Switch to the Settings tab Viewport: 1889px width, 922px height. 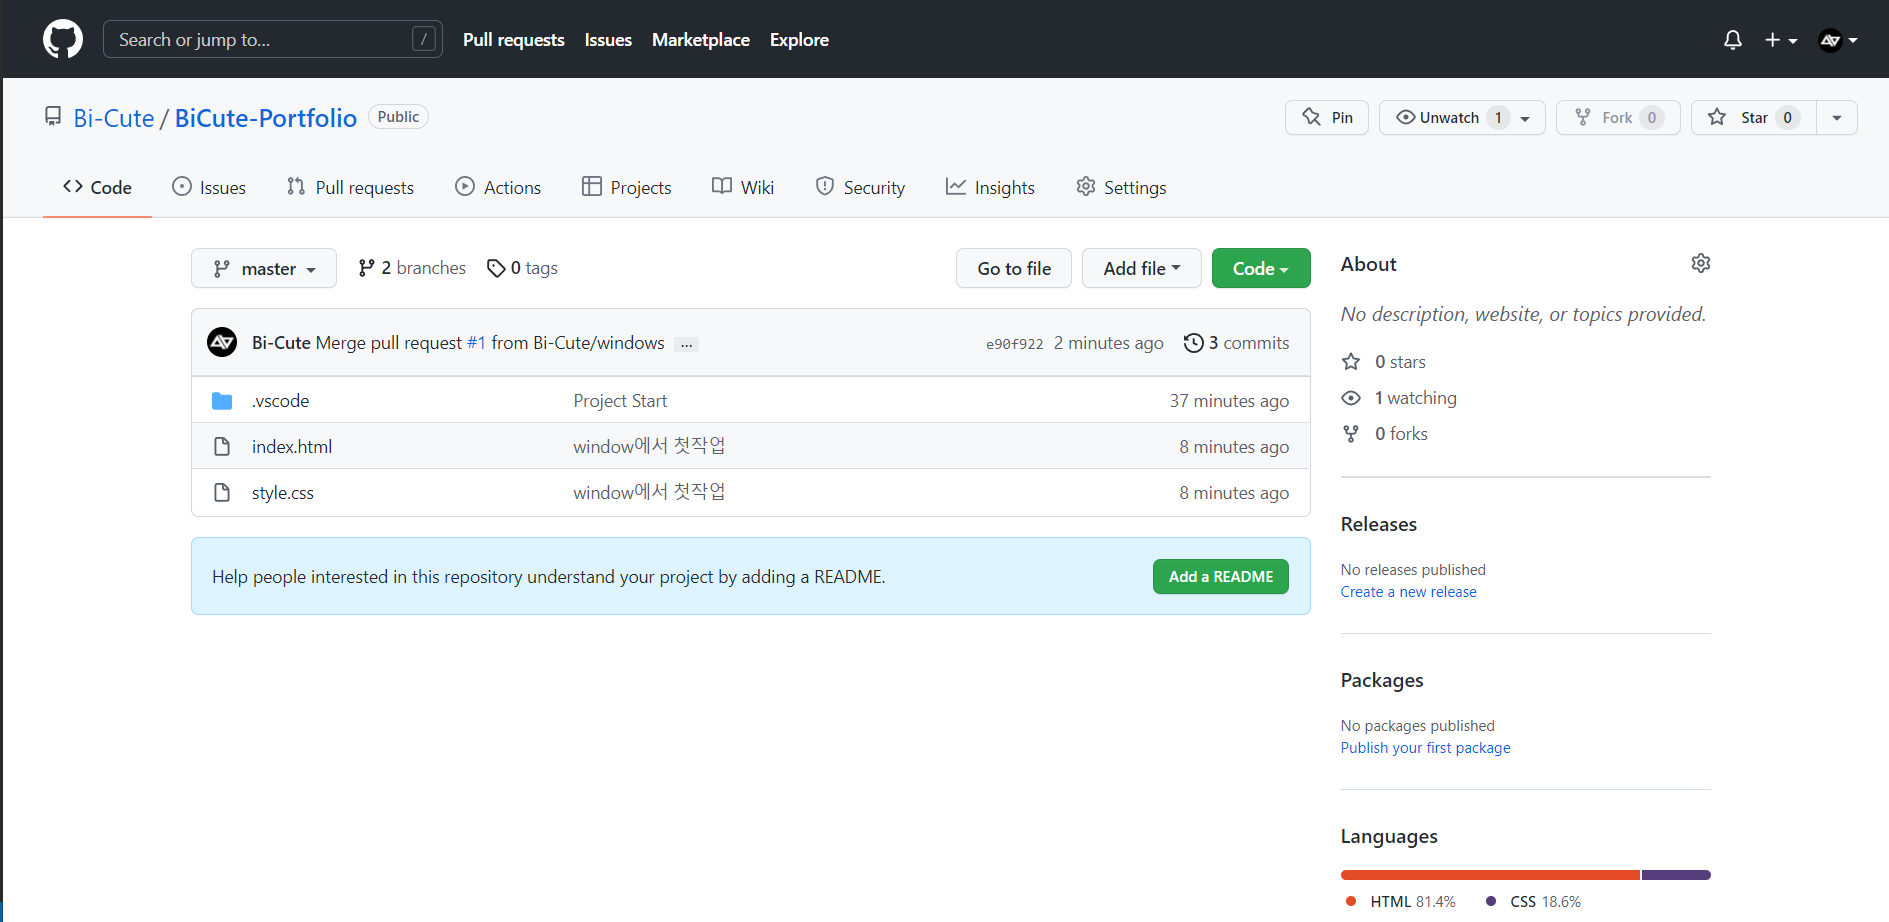click(1121, 187)
